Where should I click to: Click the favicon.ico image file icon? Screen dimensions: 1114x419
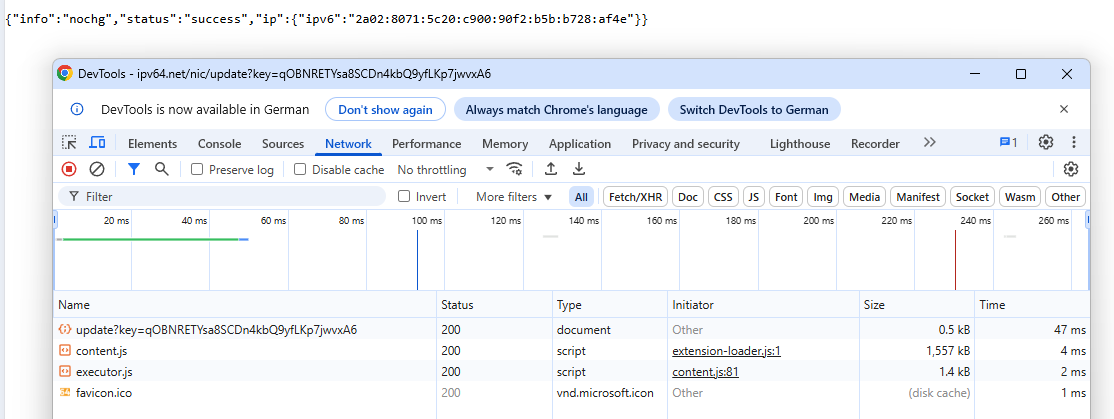65,392
